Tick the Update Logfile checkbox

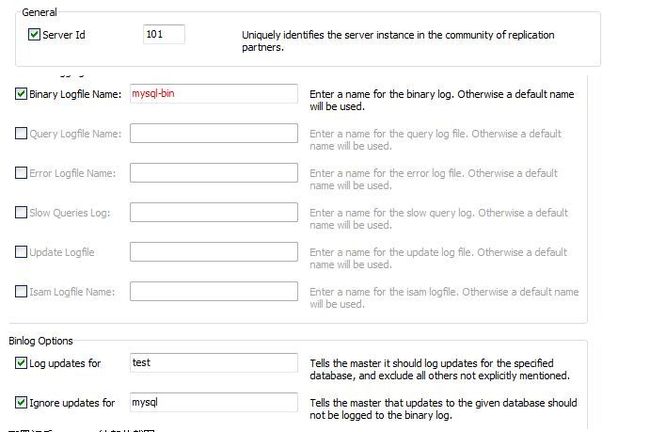pyautogui.click(x=21, y=252)
